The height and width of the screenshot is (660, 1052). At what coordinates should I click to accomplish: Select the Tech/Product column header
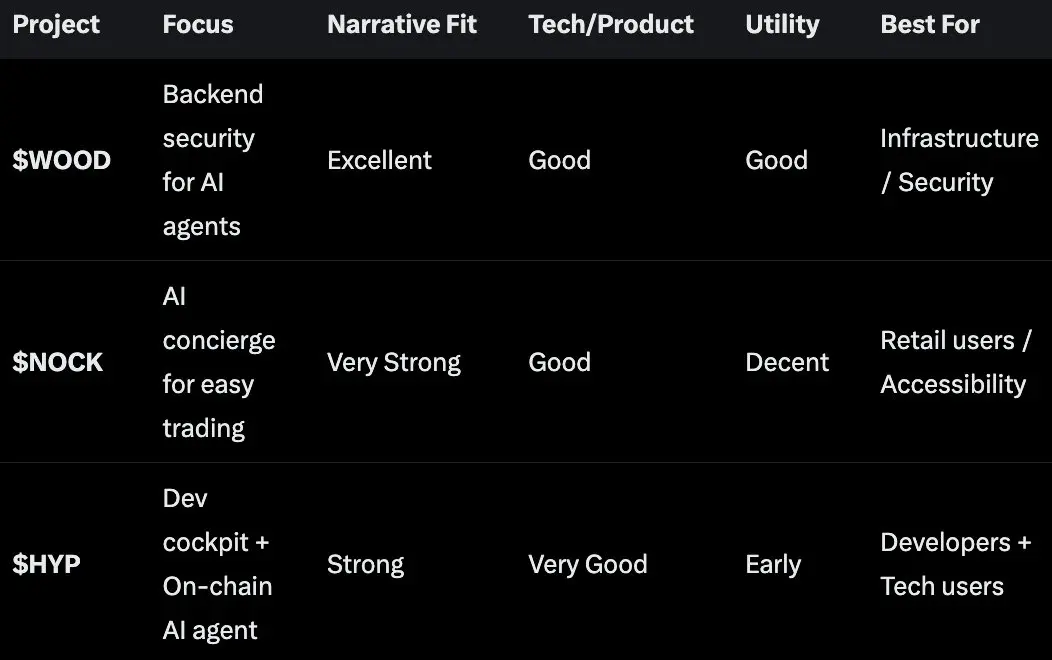click(611, 25)
